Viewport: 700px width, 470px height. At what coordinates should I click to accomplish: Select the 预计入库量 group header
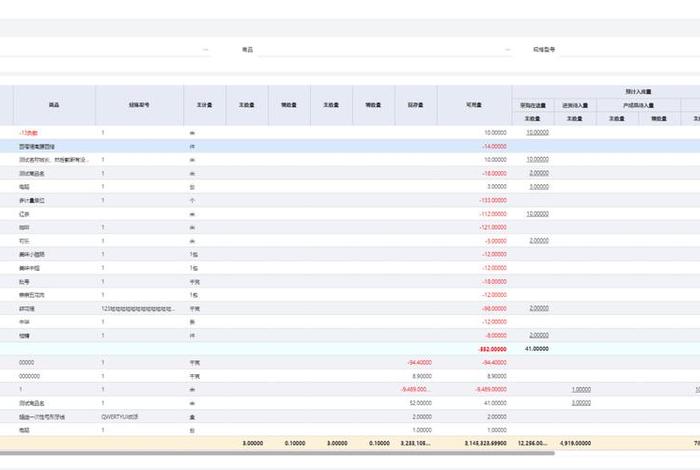pos(638,91)
